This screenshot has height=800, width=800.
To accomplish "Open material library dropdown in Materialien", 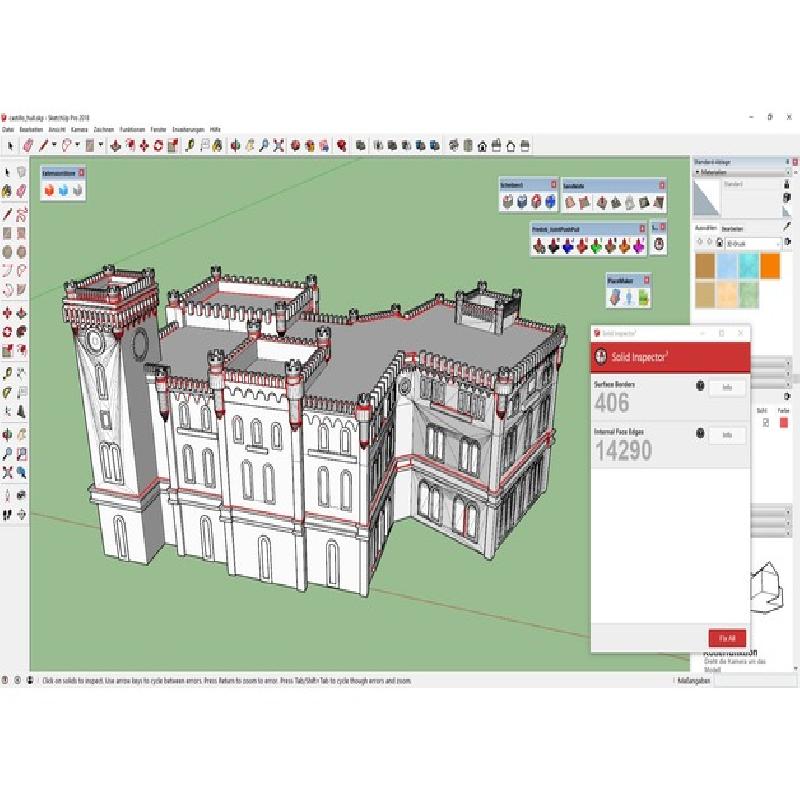I will point(753,244).
